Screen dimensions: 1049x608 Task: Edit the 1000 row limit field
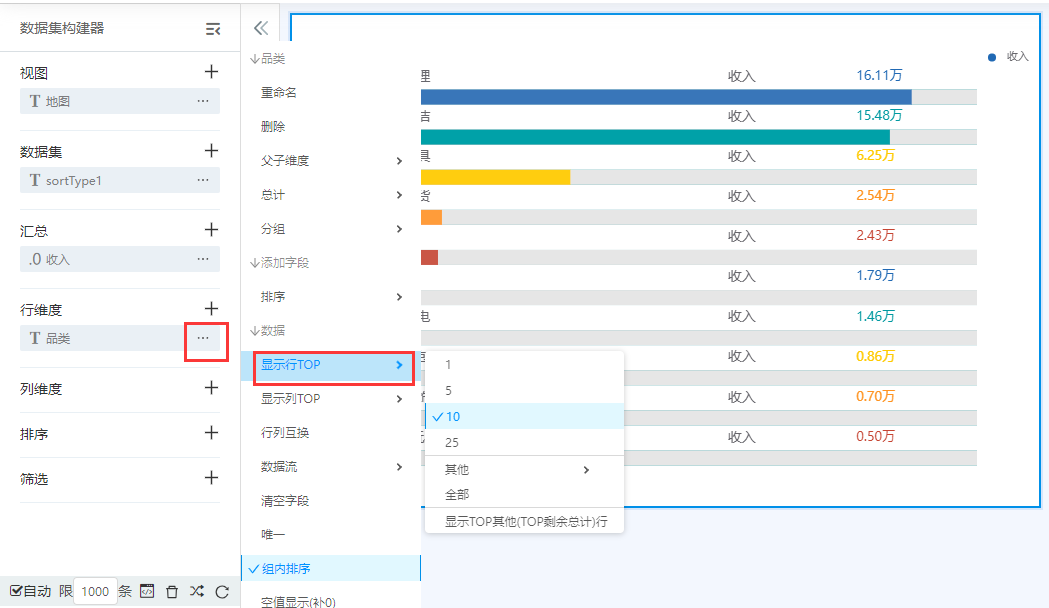pos(95,591)
